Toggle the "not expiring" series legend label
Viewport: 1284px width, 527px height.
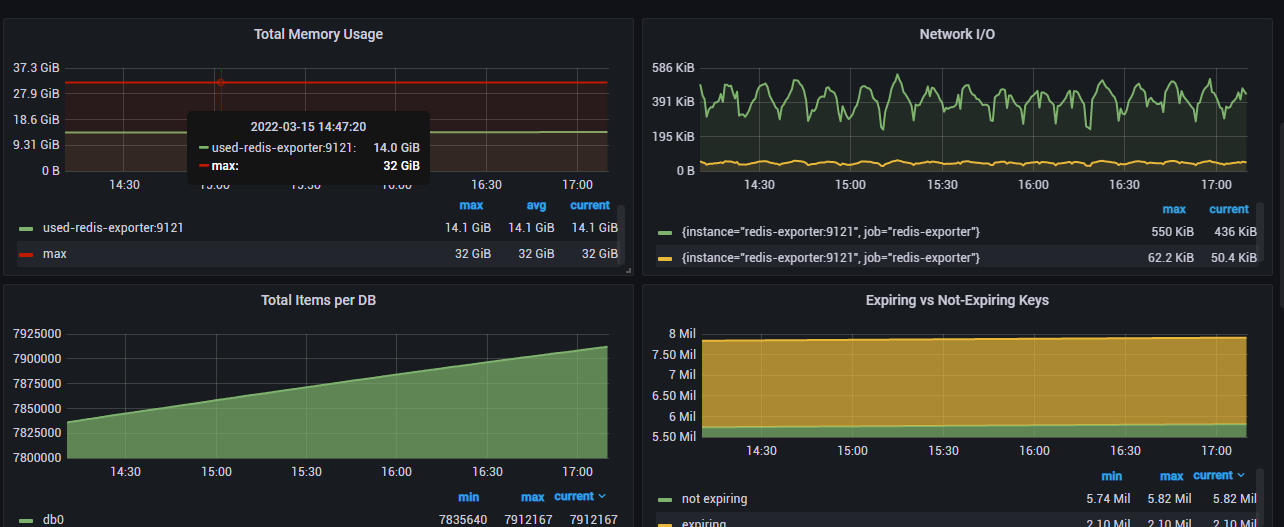pos(714,499)
